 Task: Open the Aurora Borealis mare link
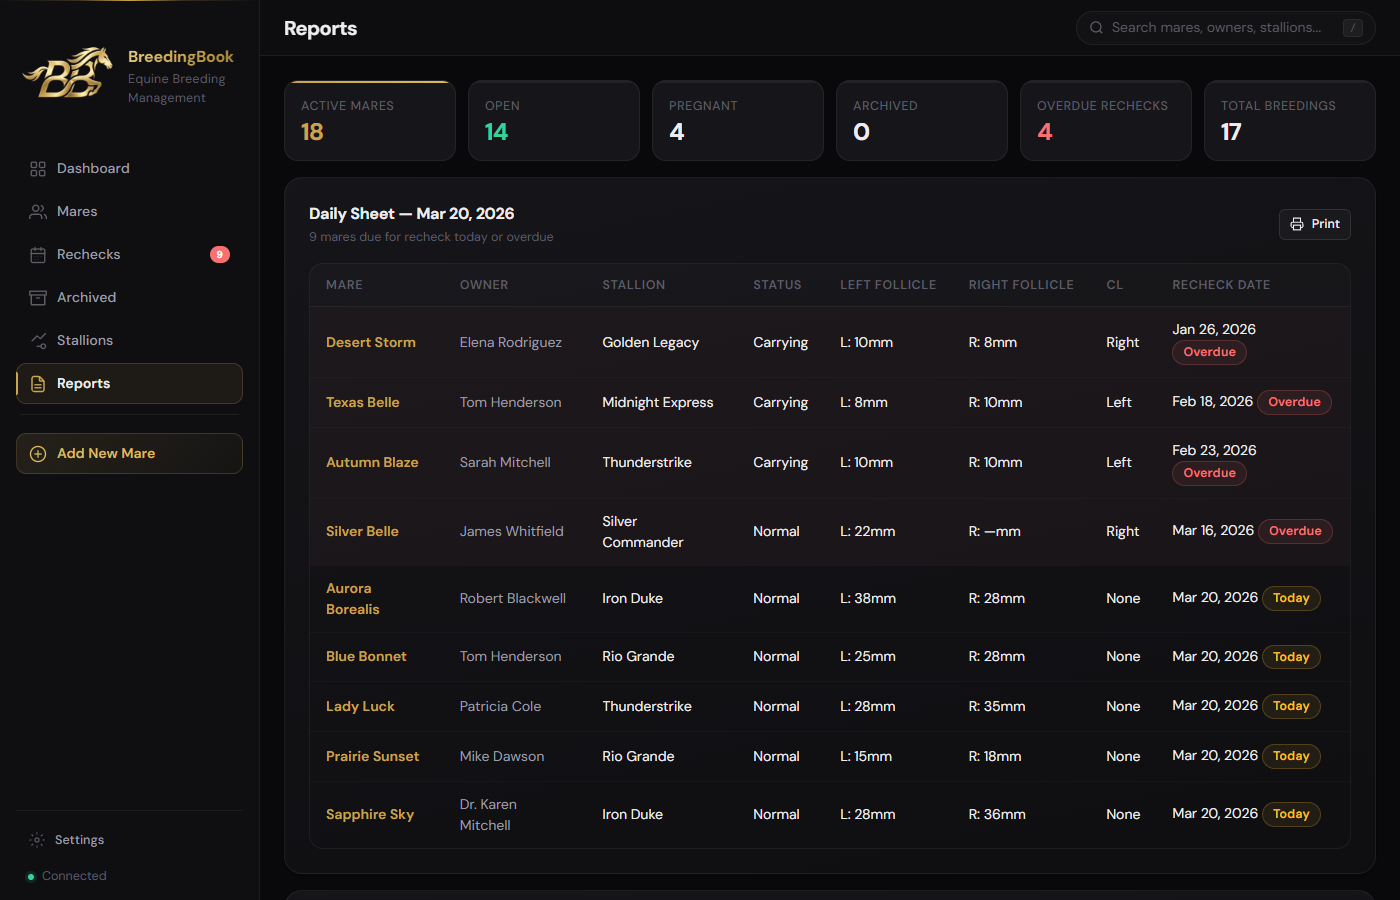tap(353, 599)
